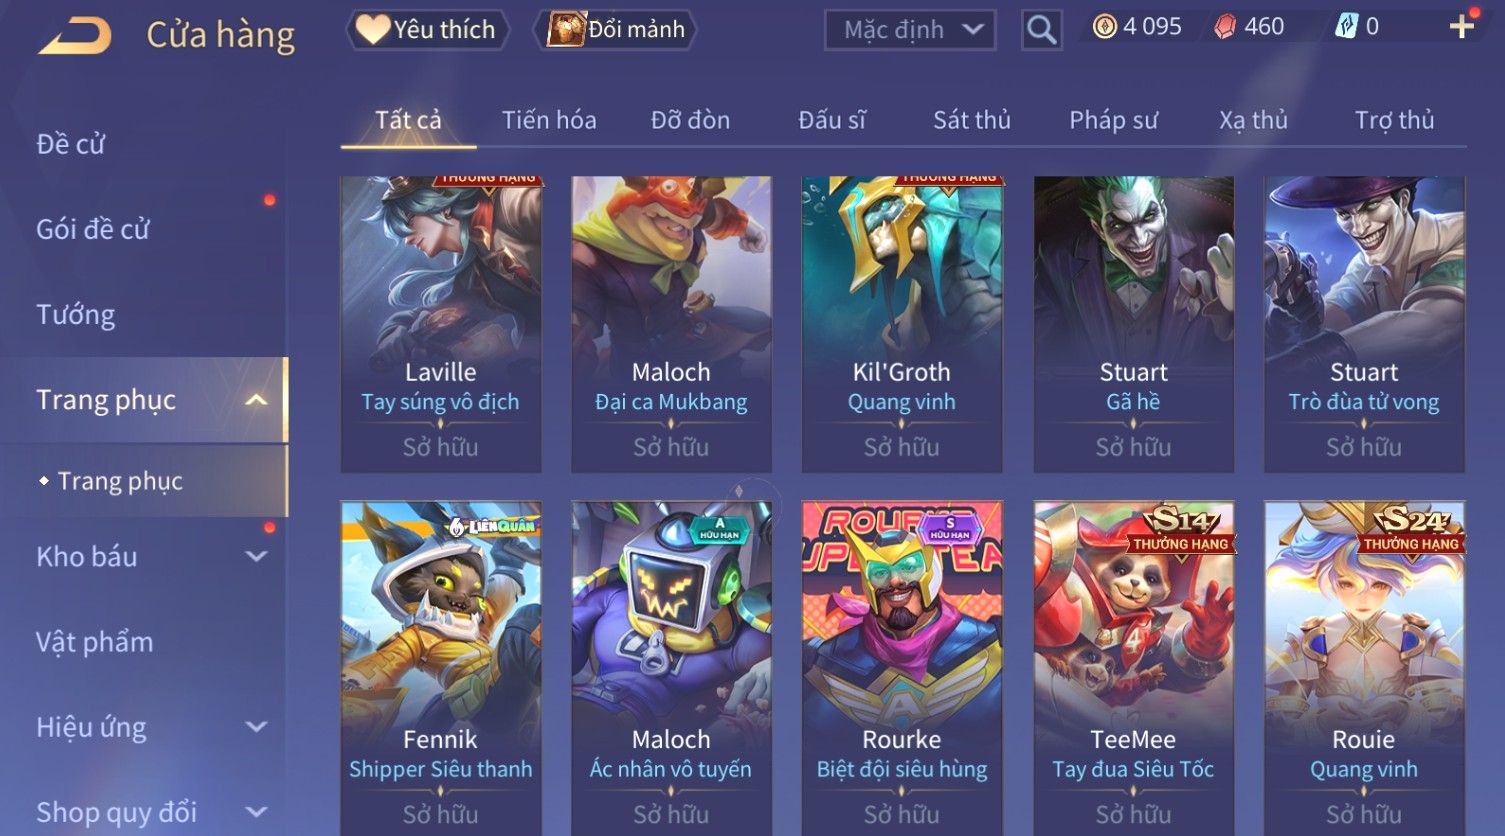Click the red ruby currency icon
1505x836 pixels.
[x=1225, y=27]
